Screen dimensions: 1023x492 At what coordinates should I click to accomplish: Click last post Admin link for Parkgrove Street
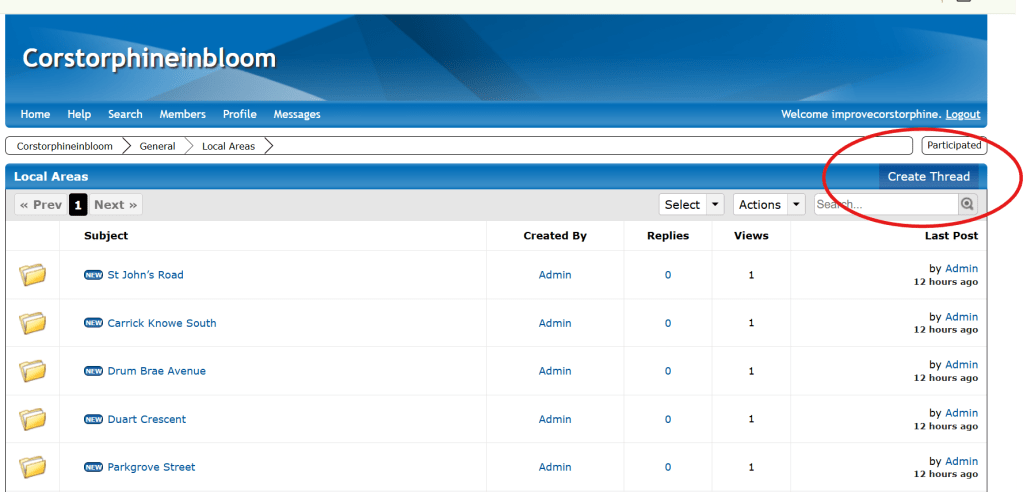coord(962,461)
